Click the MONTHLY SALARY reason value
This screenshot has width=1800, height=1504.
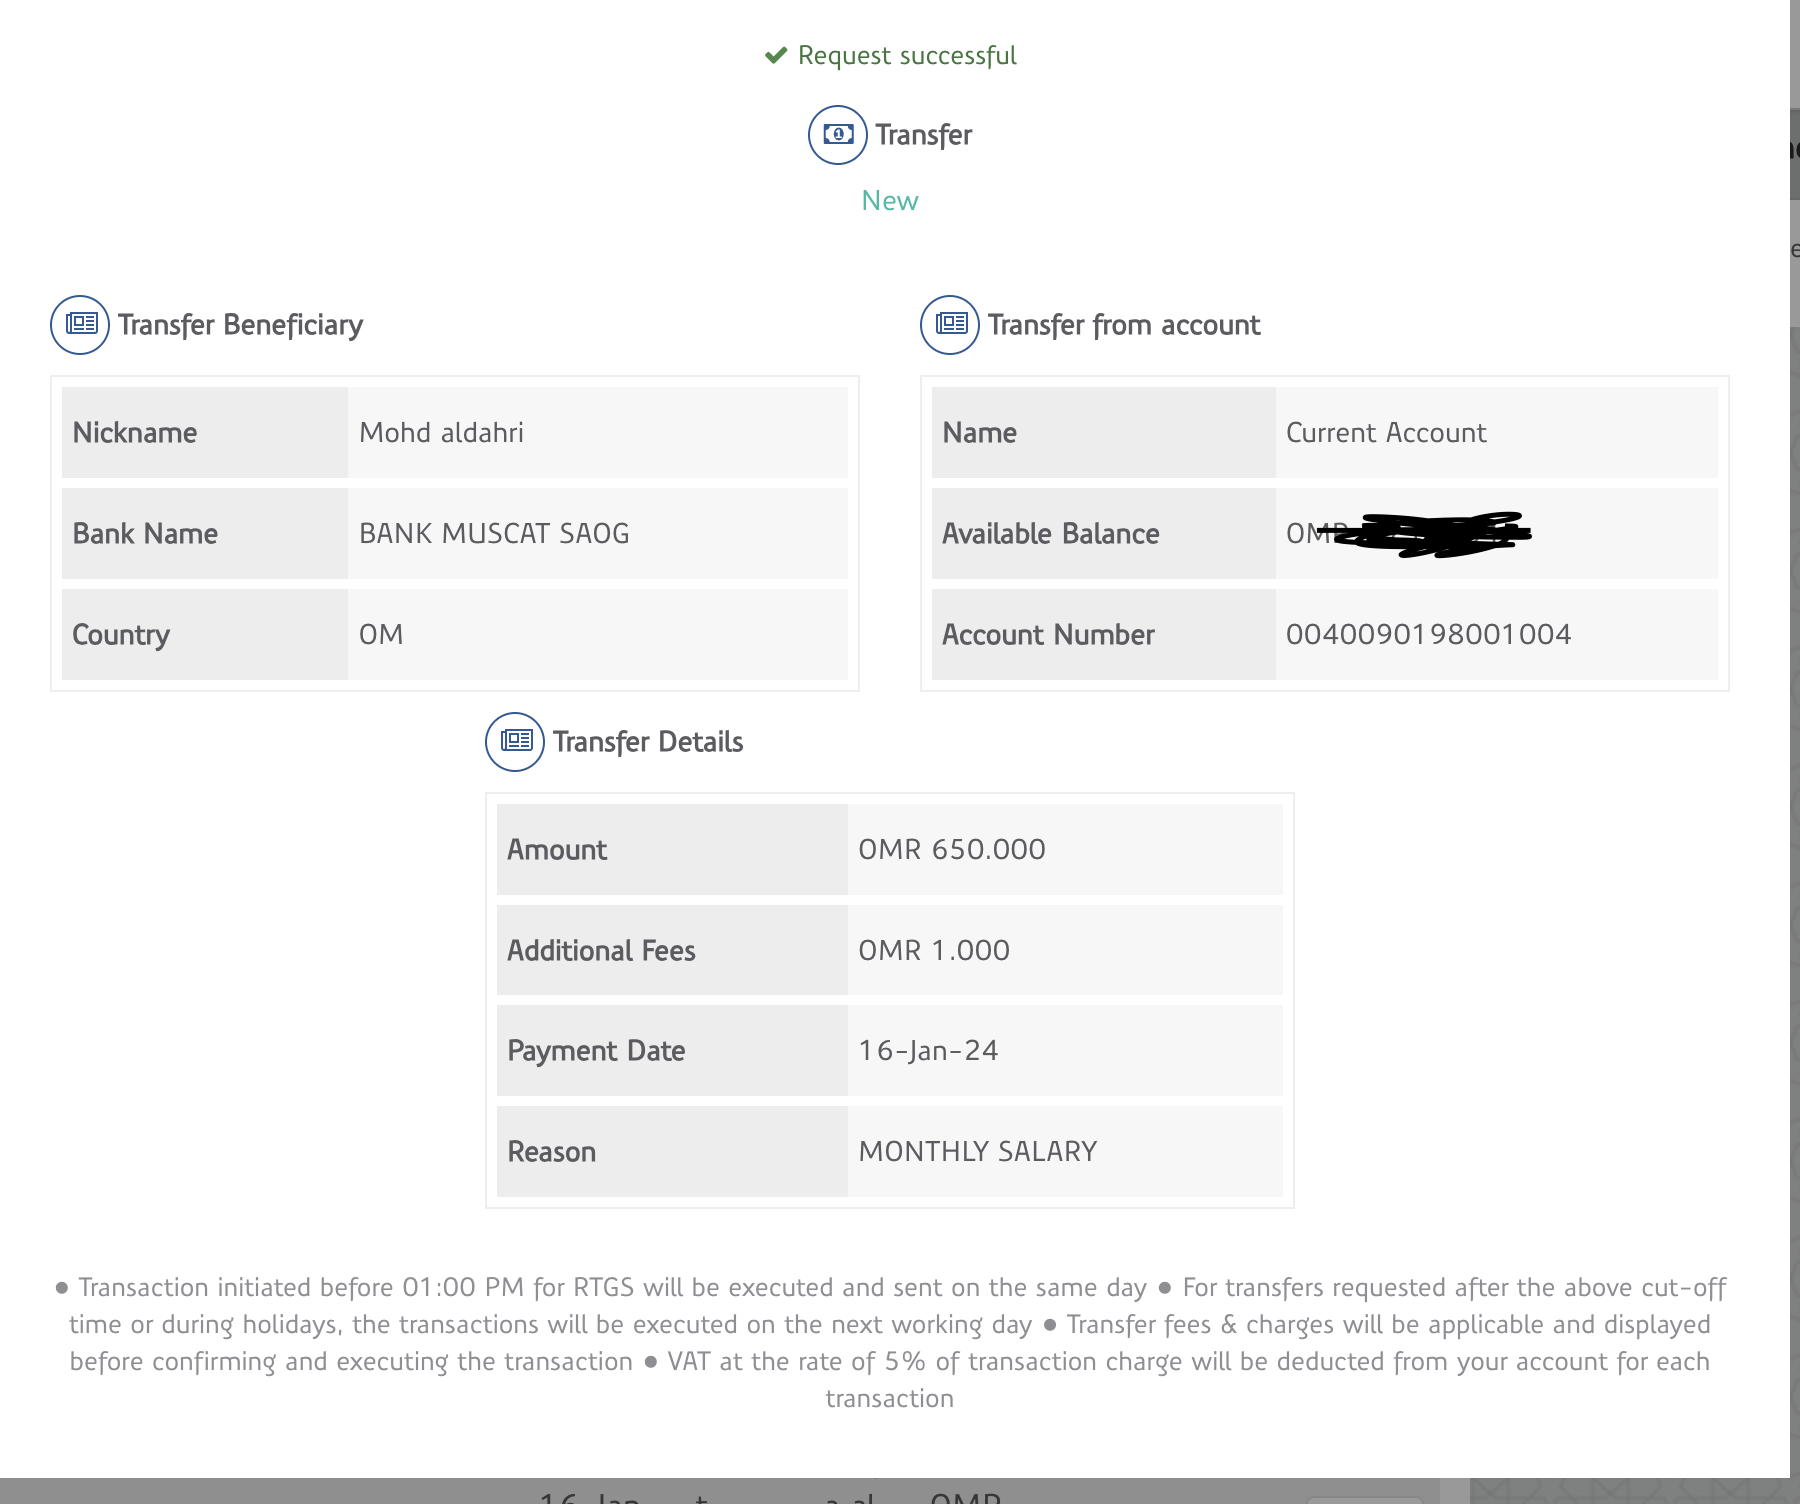(977, 1152)
